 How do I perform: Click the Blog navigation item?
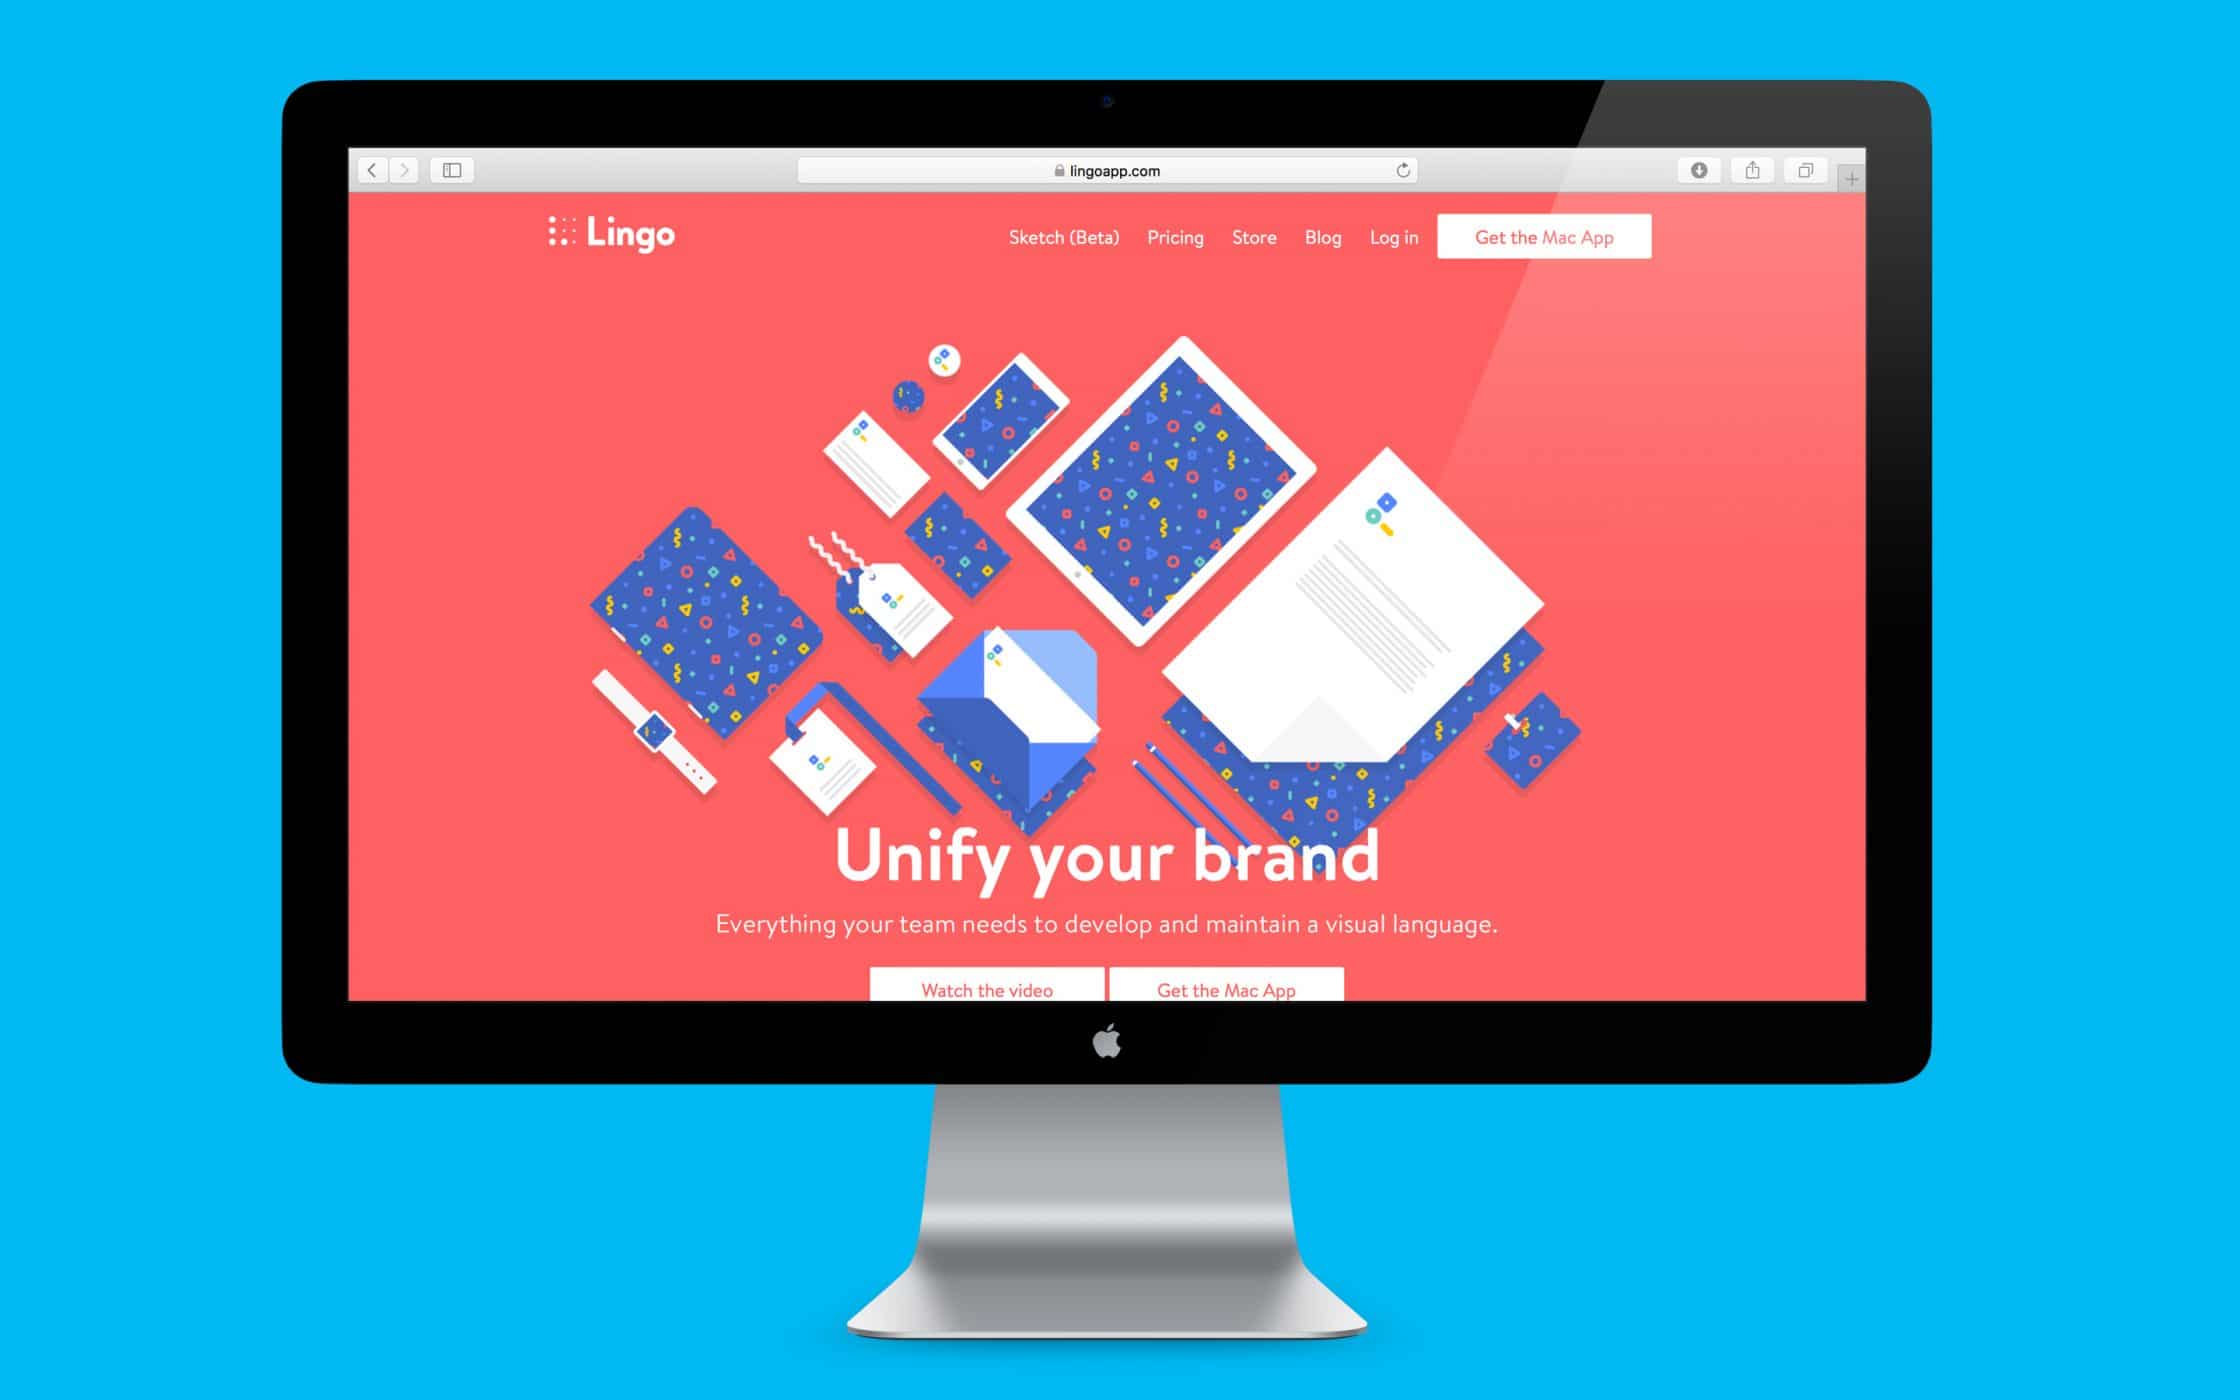1322,237
